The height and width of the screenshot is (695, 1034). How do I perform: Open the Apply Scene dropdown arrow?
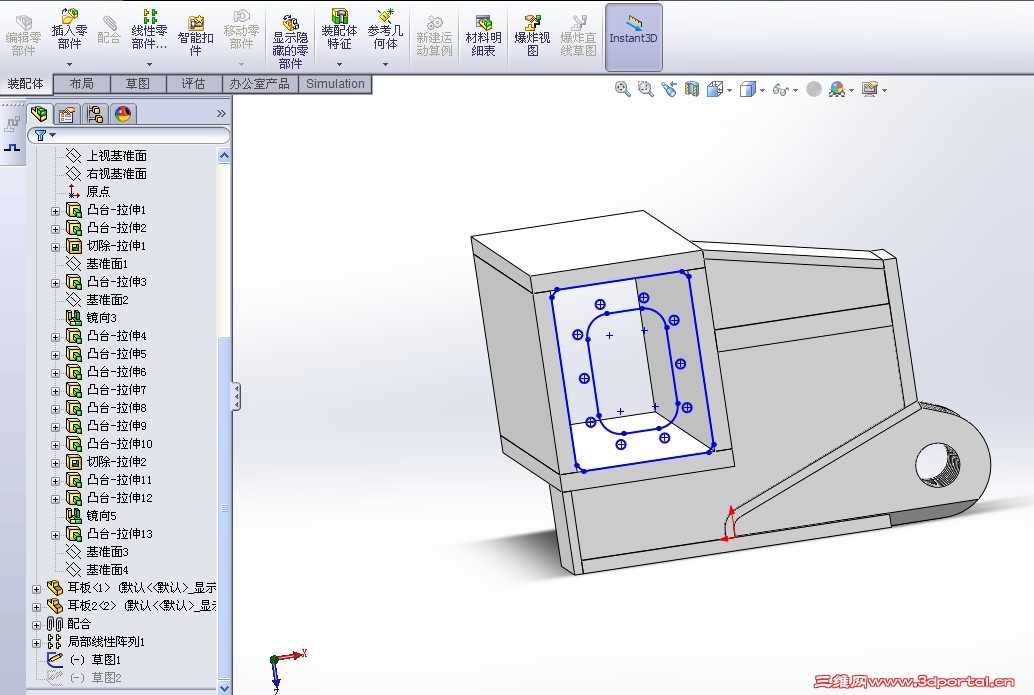point(852,90)
